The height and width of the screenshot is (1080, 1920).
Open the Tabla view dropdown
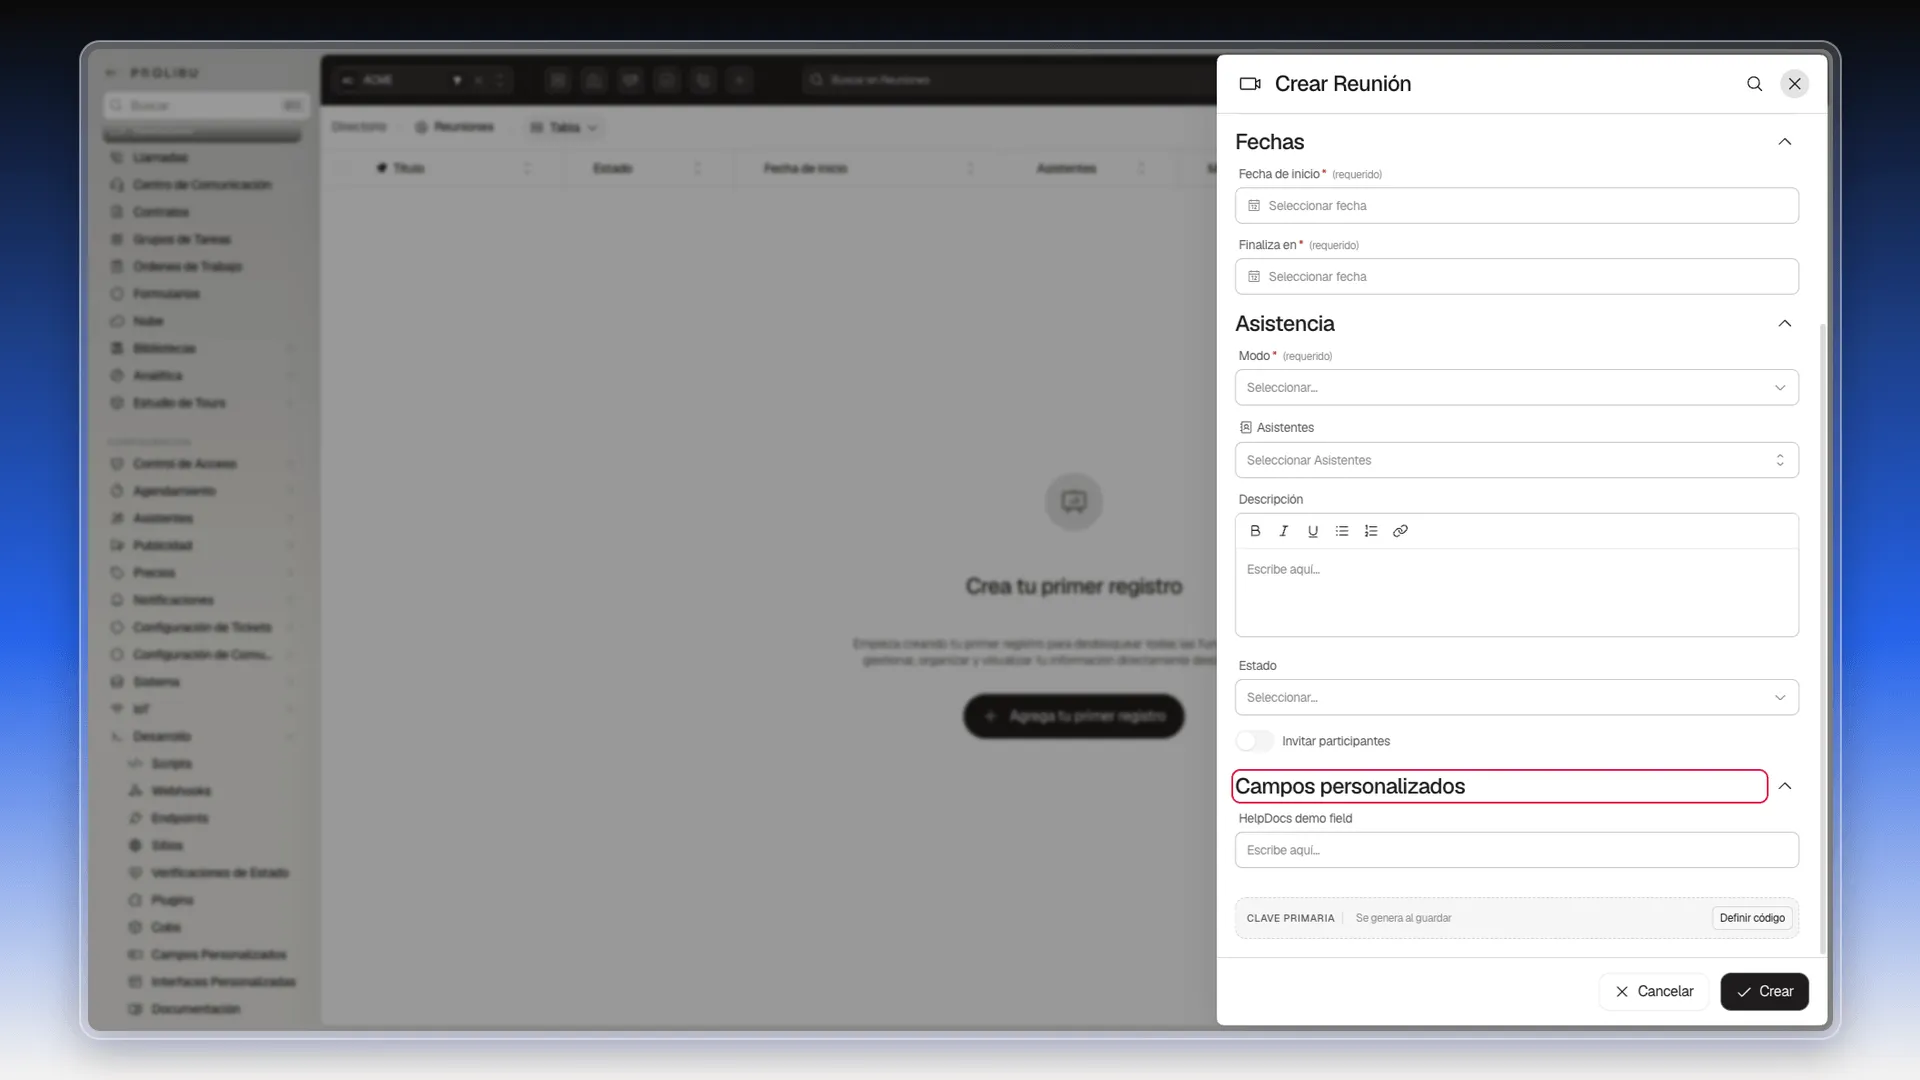point(563,128)
